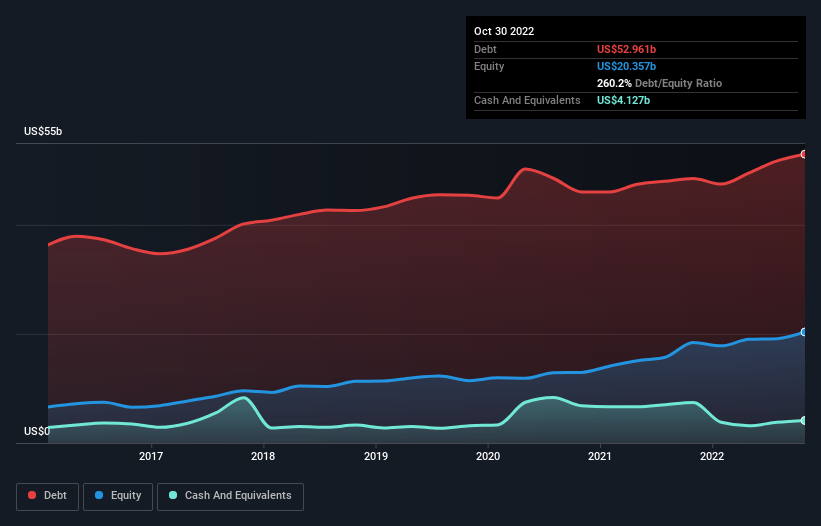This screenshot has width=821, height=526.
Task: Click the red Debt endpoint marker
Action: coord(804,154)
